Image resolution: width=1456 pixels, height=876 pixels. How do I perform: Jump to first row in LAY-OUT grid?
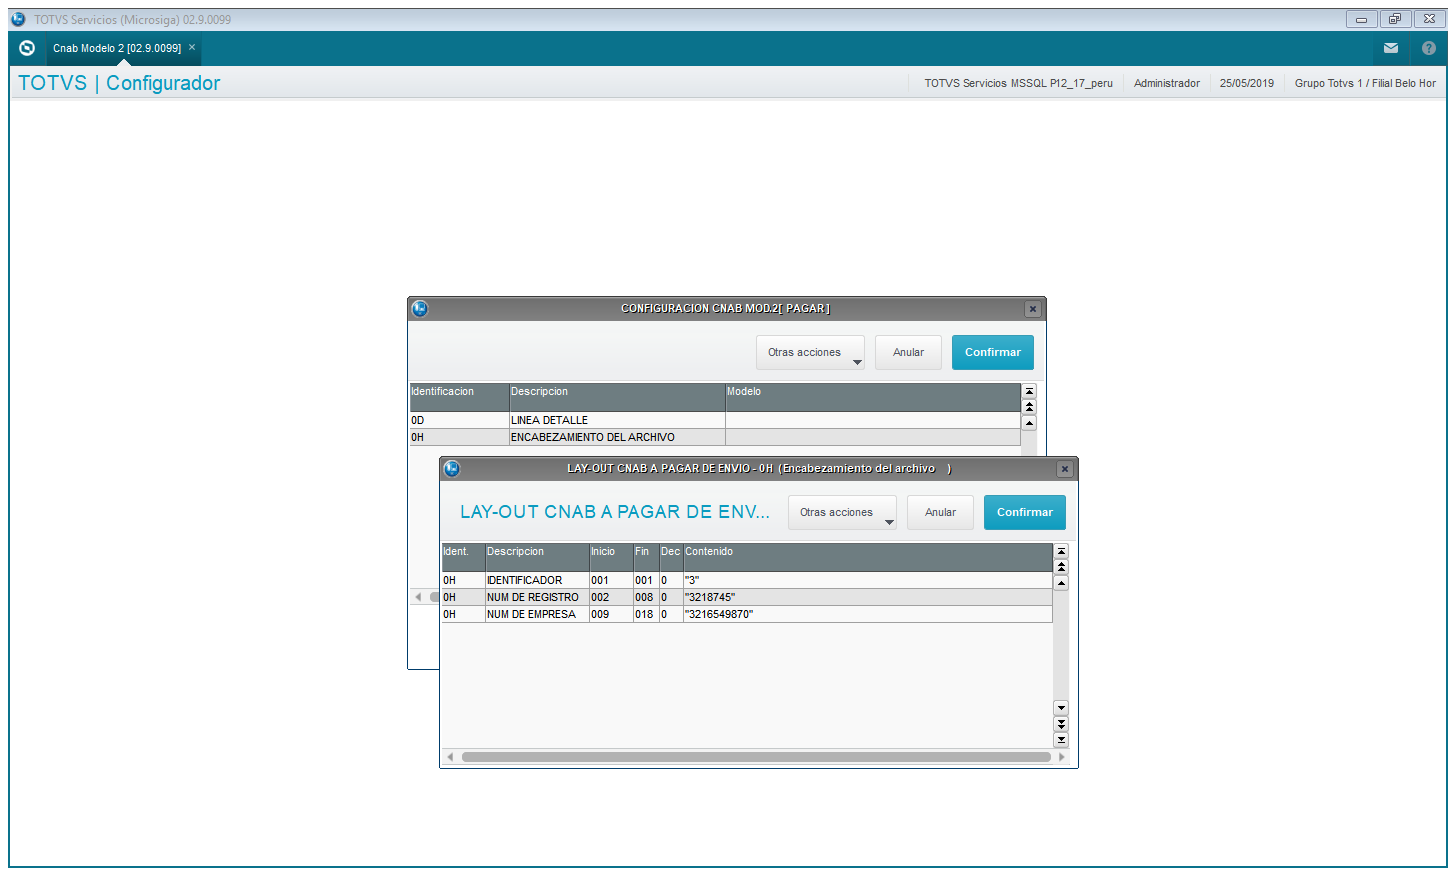[x=1061, y=551]
